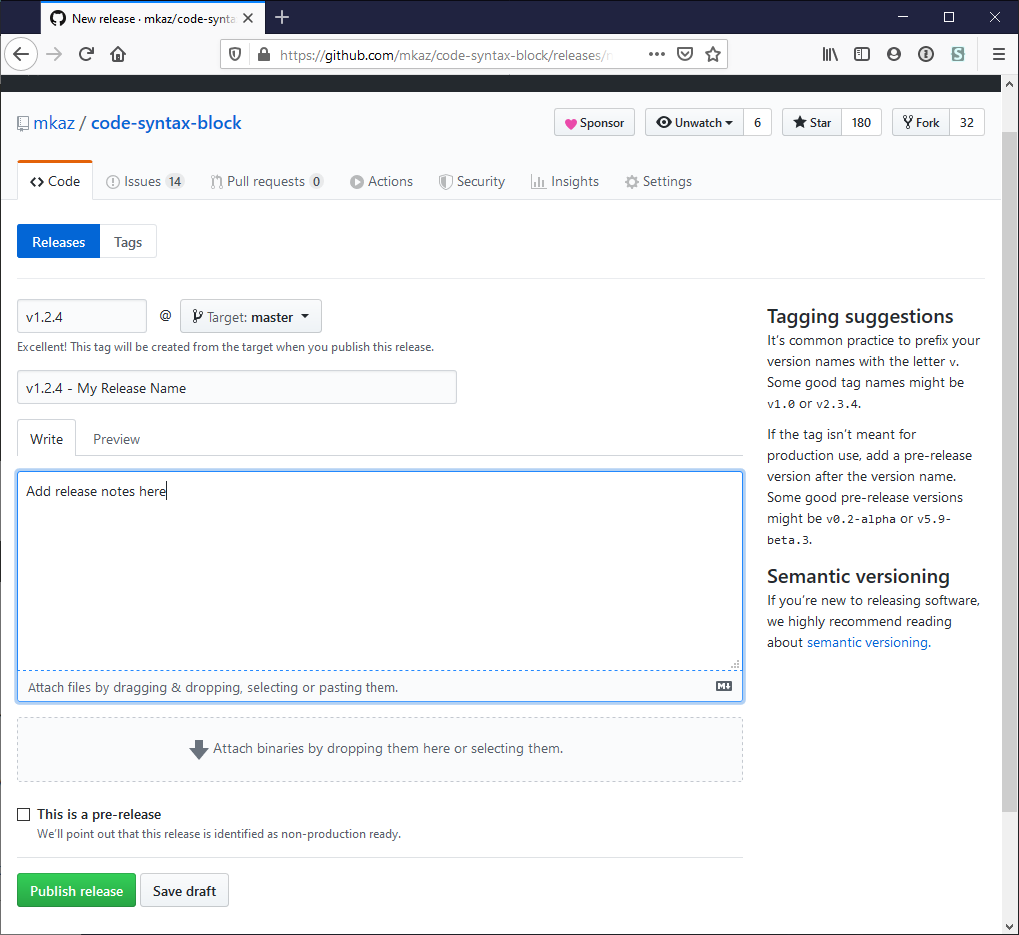The width and height of the screenshot is (1019, 935).
Task: Click the Attach binaries drop zone text
Action: [x=388, y=749]
